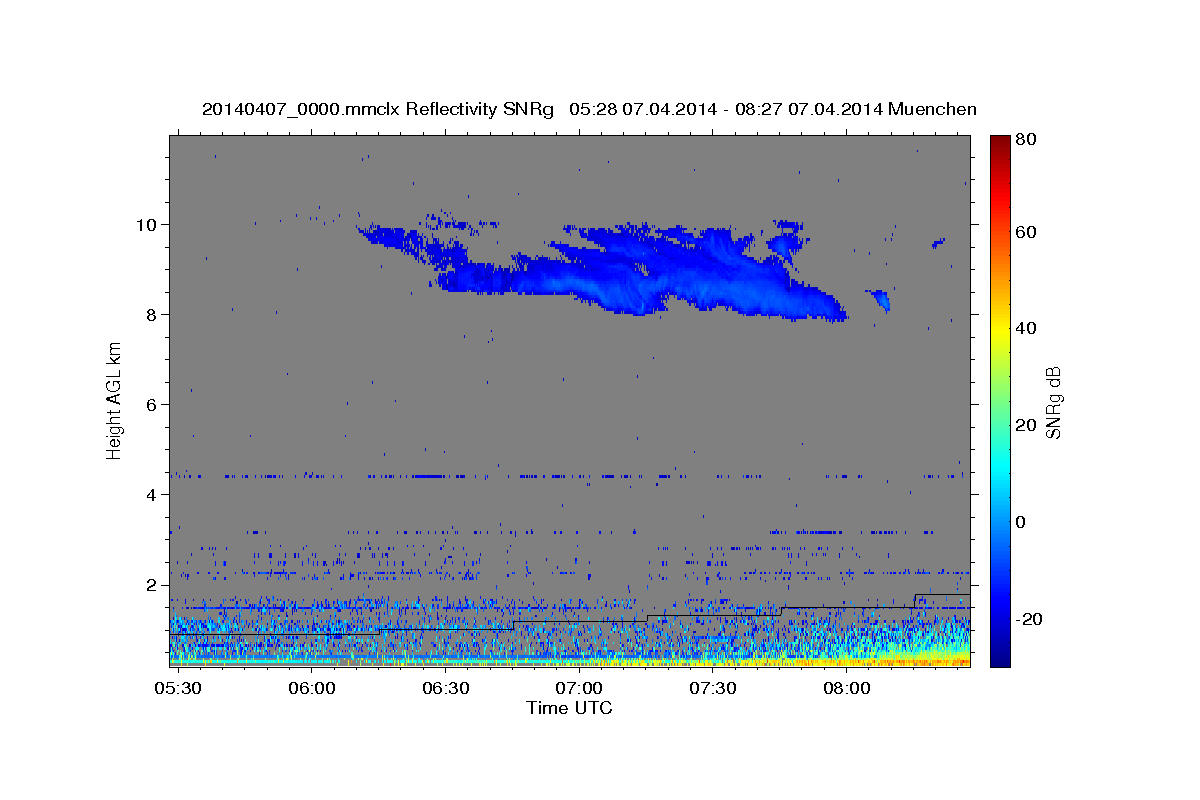This screenshot has width=1200, height=800.
Task: Click the colorbar value 0
Action: point(1020,522)
